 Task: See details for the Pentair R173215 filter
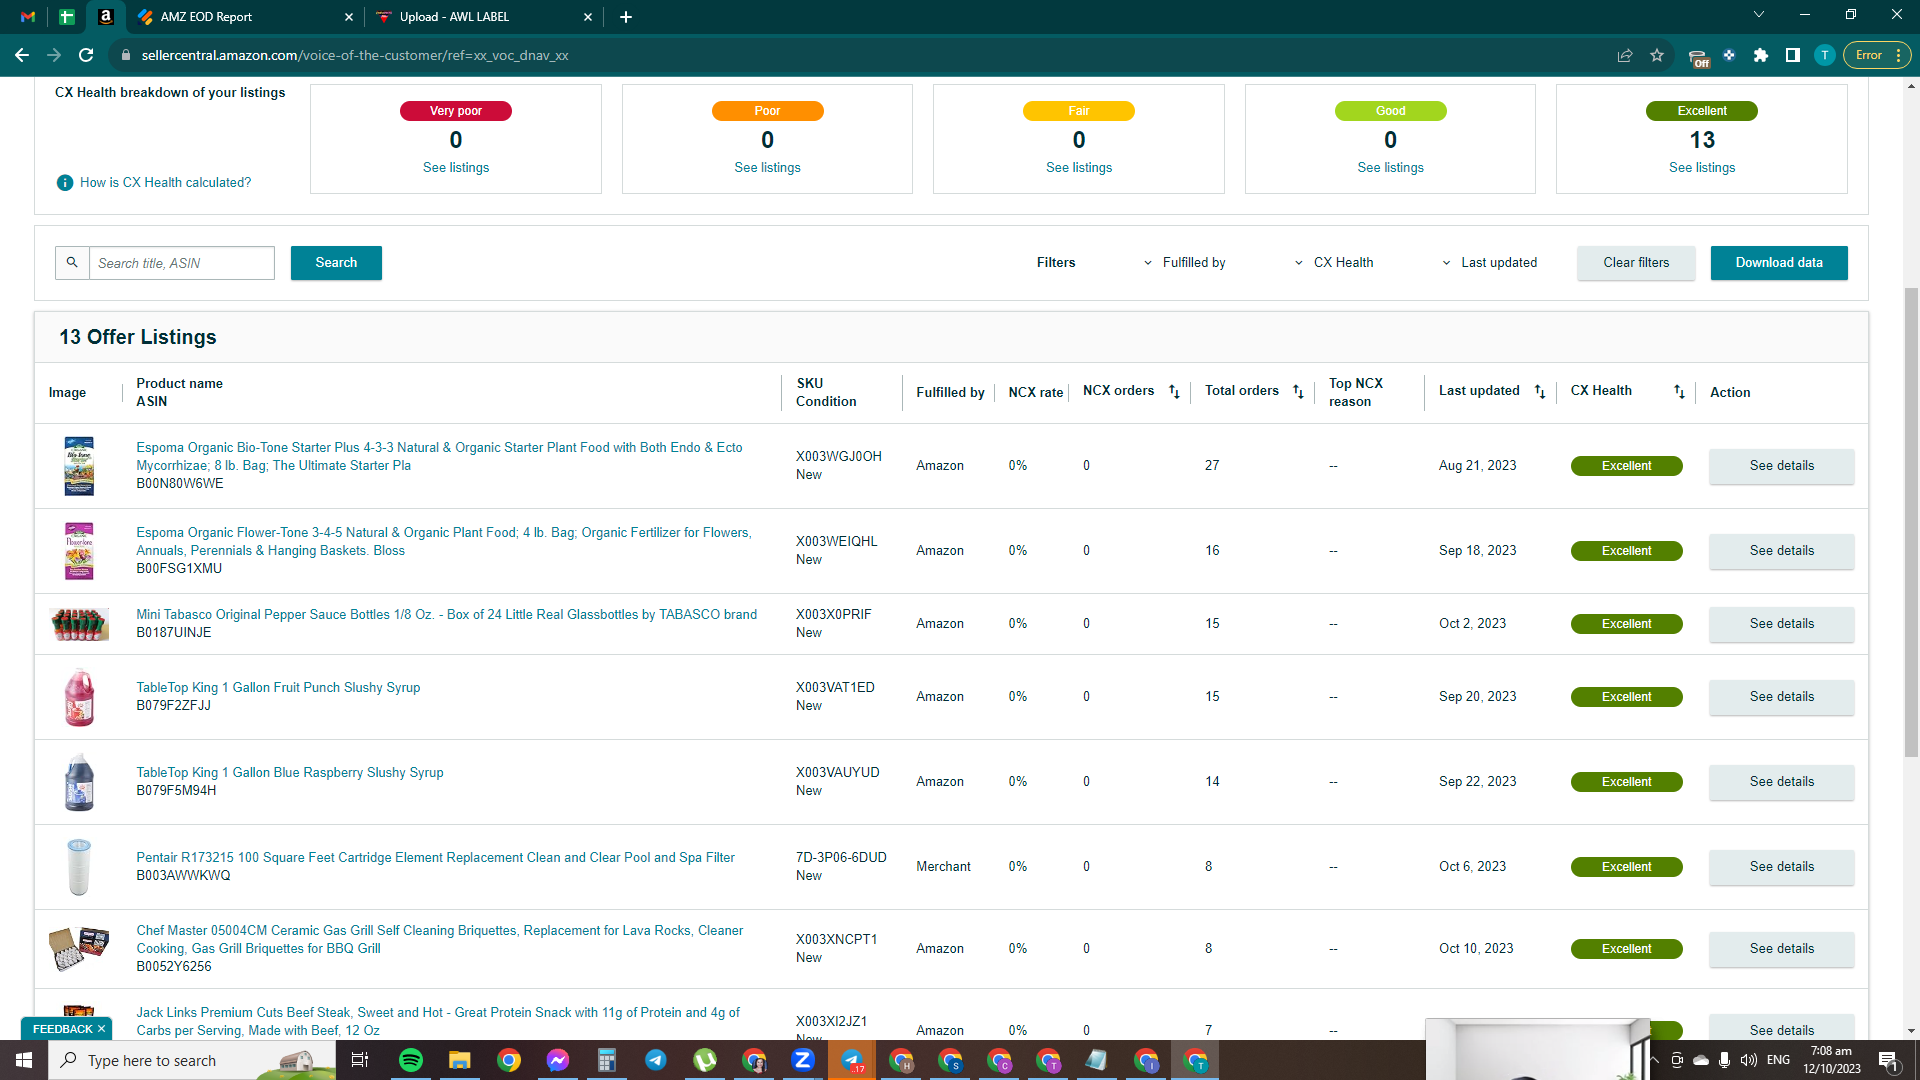(x=1782, y=867)
